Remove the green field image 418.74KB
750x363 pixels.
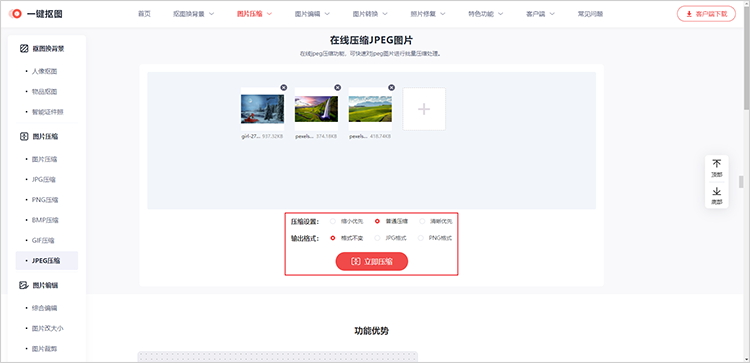(392, 88)
